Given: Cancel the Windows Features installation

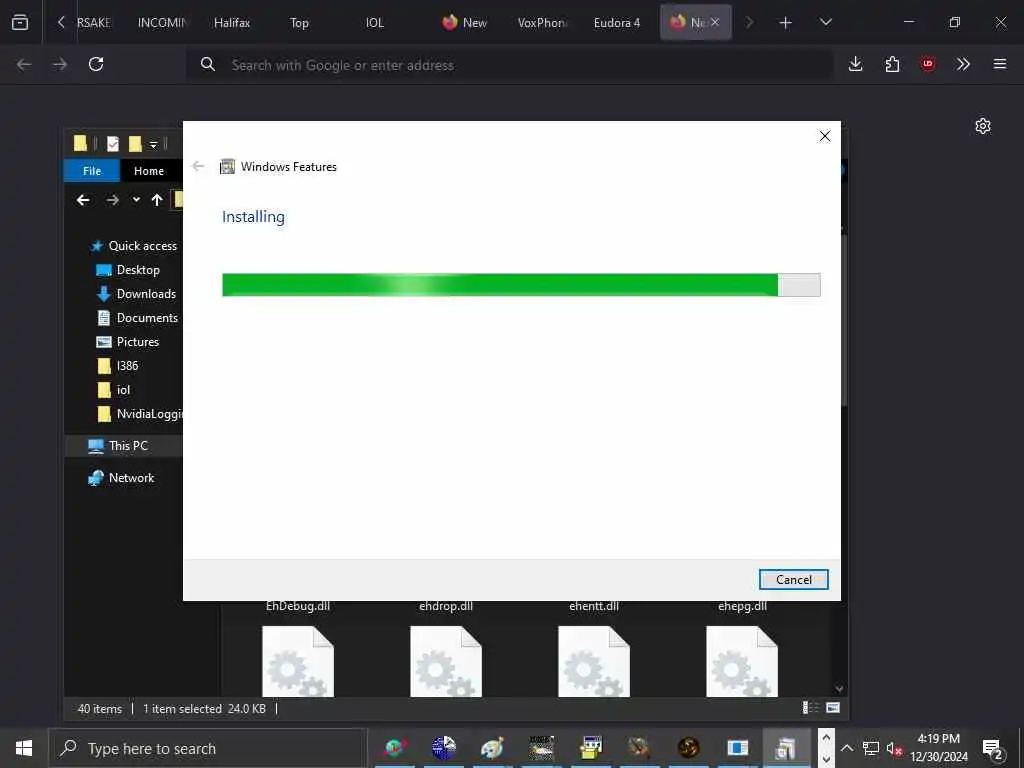Looking at the screenshot, I should tap(793, 580).
